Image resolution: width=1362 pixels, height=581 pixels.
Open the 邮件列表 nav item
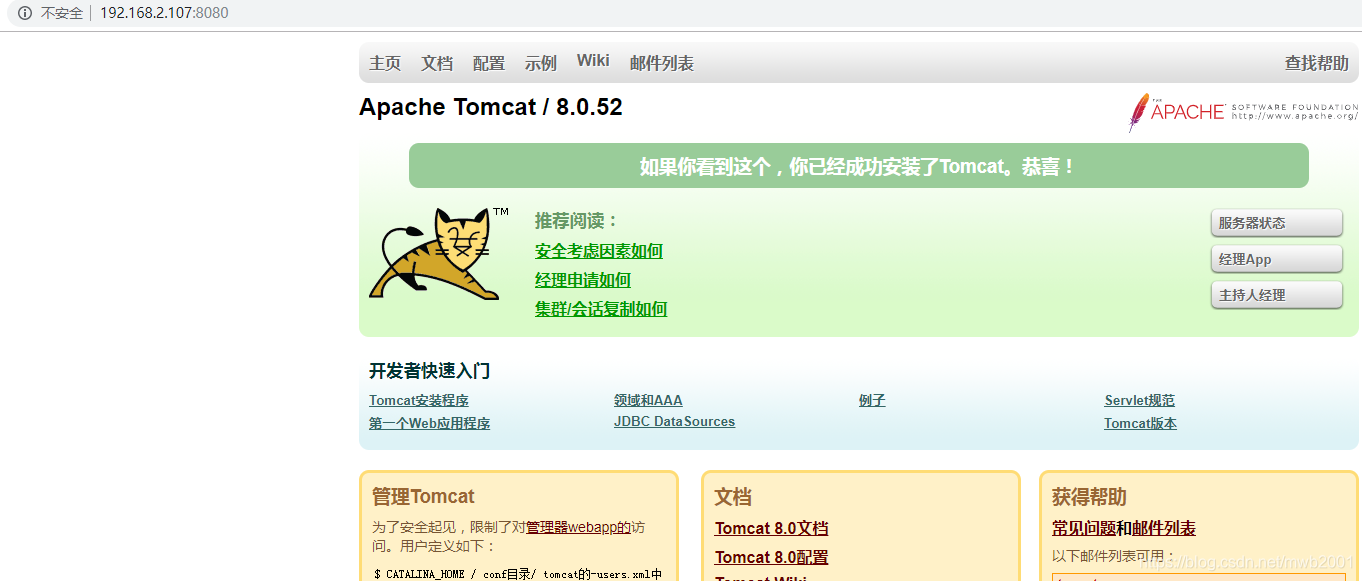[662, 63]
